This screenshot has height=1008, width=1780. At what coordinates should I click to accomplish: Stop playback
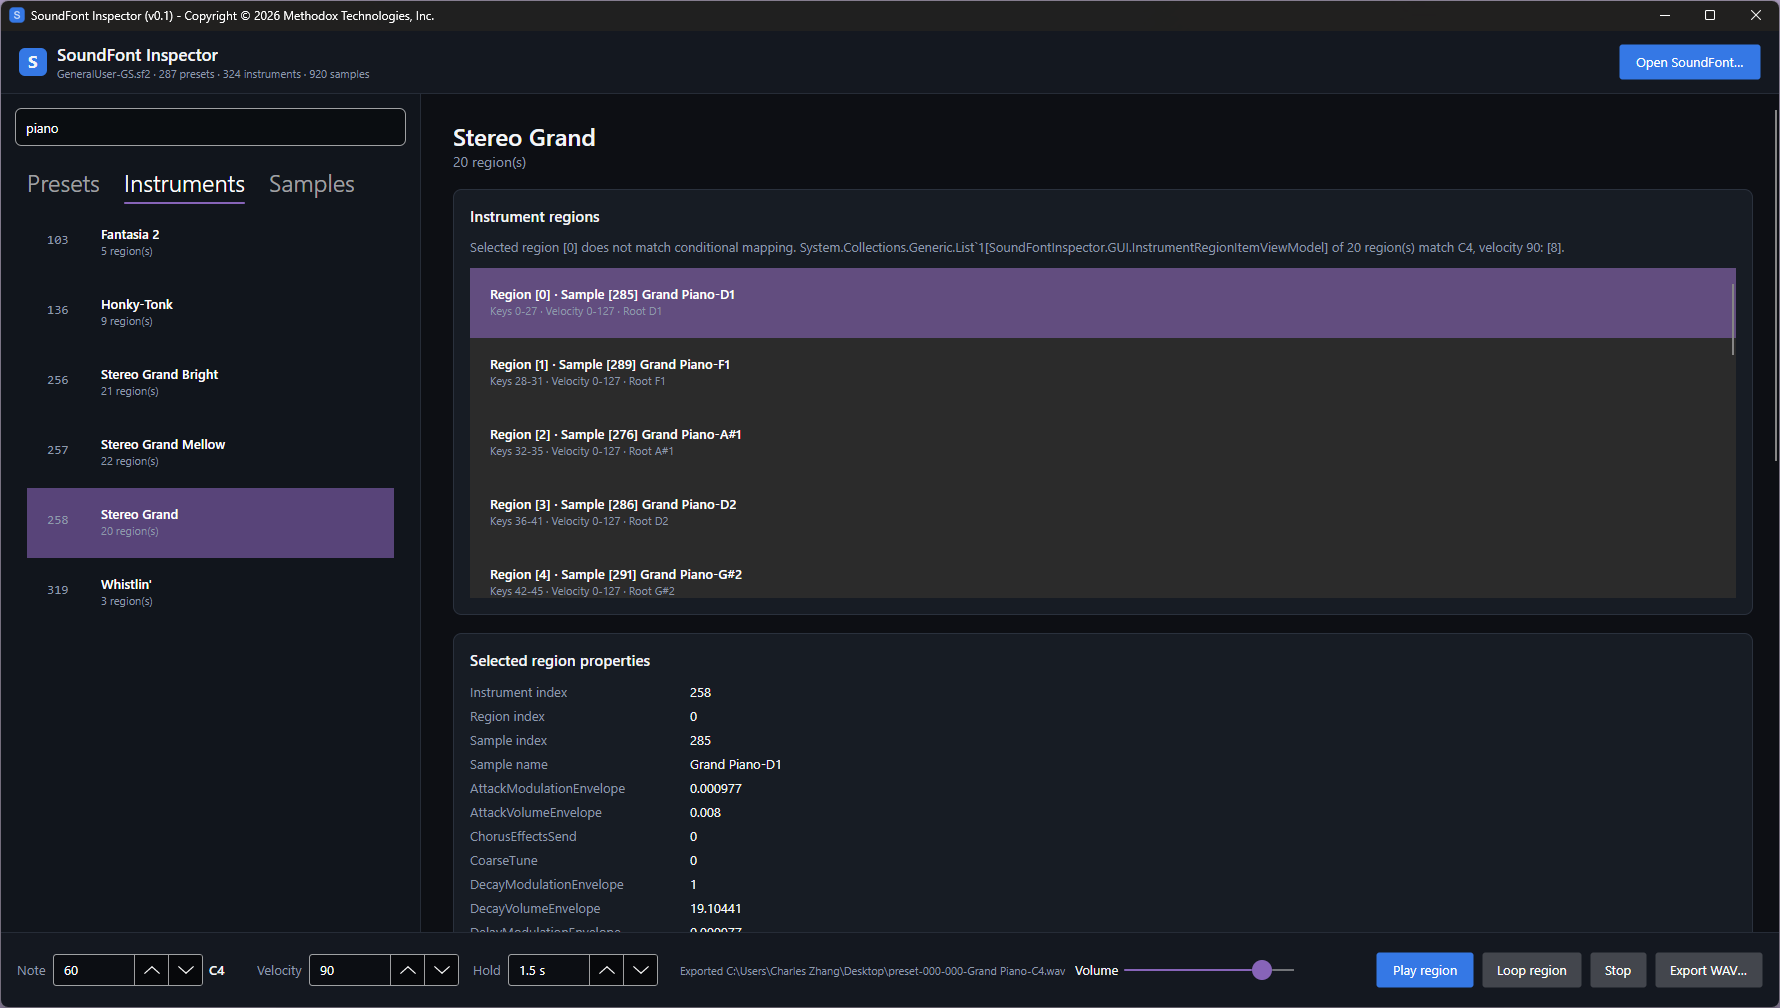(1617, 970)
